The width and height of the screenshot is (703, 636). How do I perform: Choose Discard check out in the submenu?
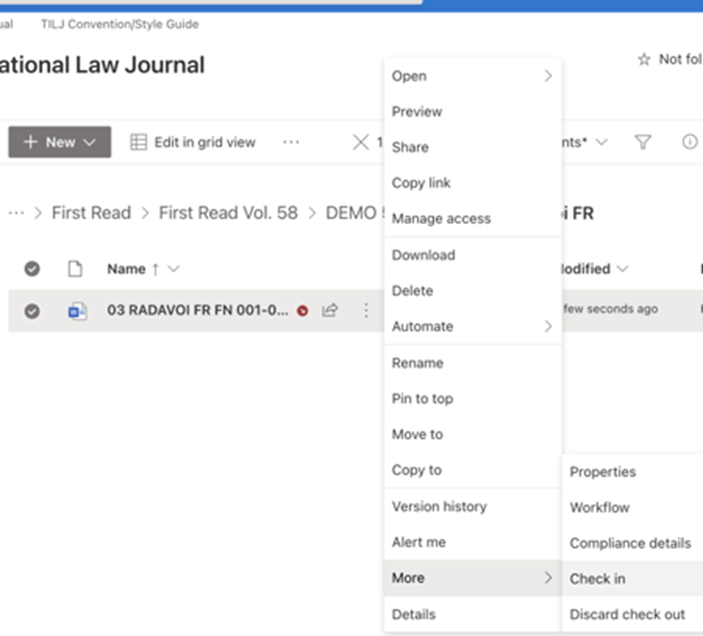pos(632,614)
